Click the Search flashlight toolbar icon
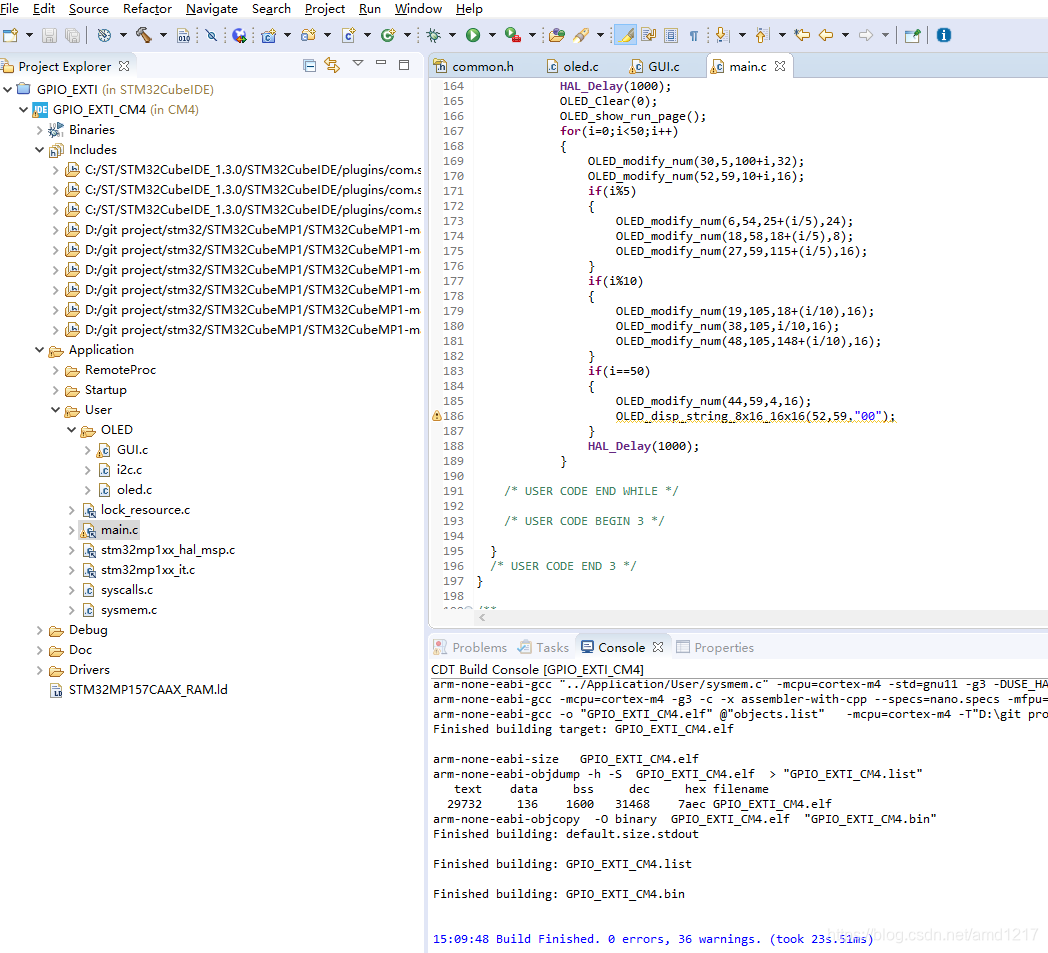Screen dimensions: 1048x953 (581, 35)
